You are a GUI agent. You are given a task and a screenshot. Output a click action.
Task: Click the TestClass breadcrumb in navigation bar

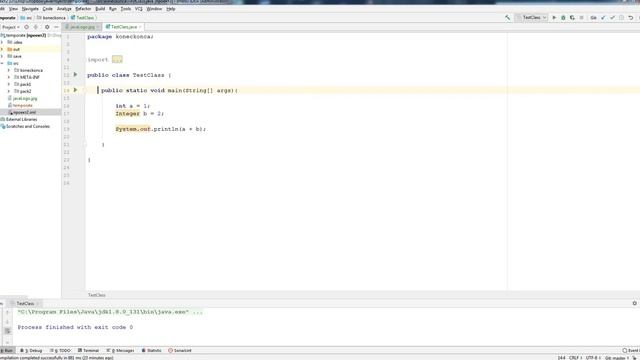tap(82, 18)
